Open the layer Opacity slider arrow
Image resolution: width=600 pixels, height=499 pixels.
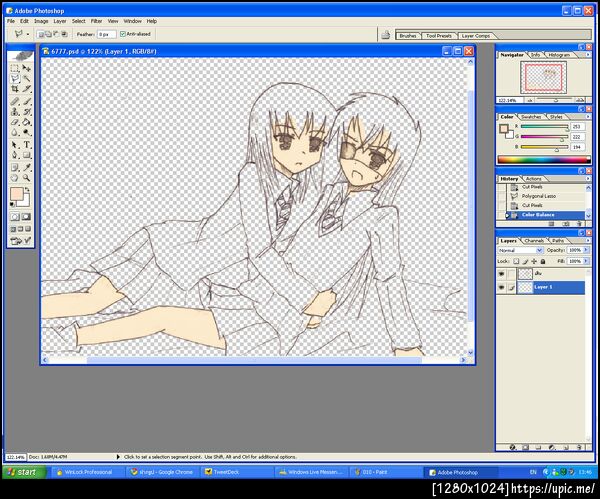pos(586,250)
